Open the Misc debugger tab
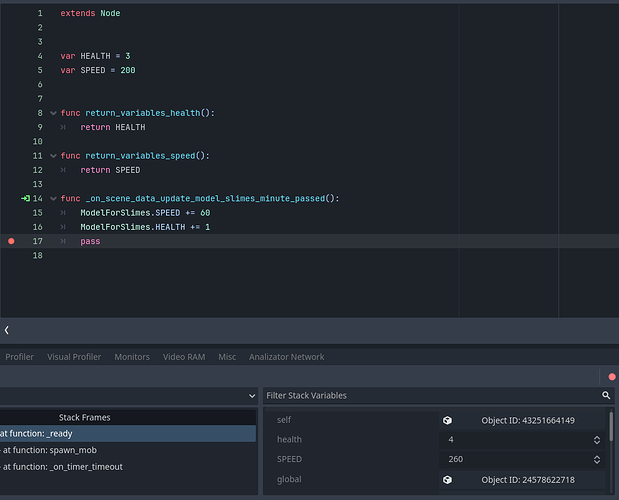Viewport: 619px width, 500px height. 227,357
